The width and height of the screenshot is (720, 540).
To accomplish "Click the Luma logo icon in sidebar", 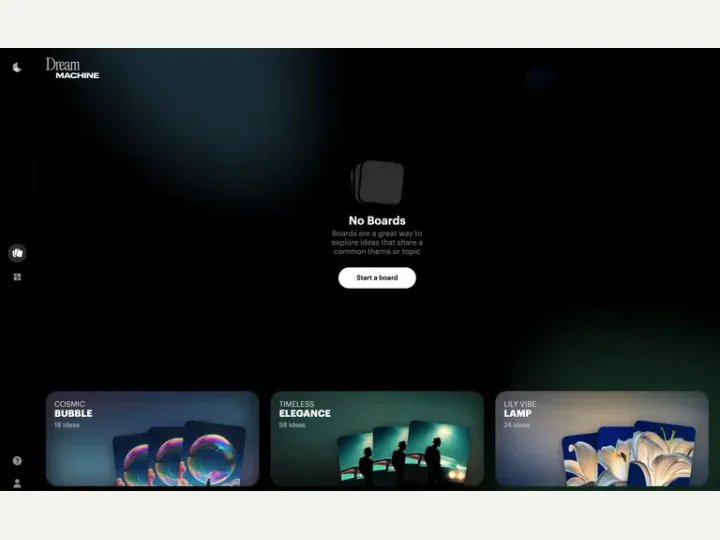I will click(17, 68).
